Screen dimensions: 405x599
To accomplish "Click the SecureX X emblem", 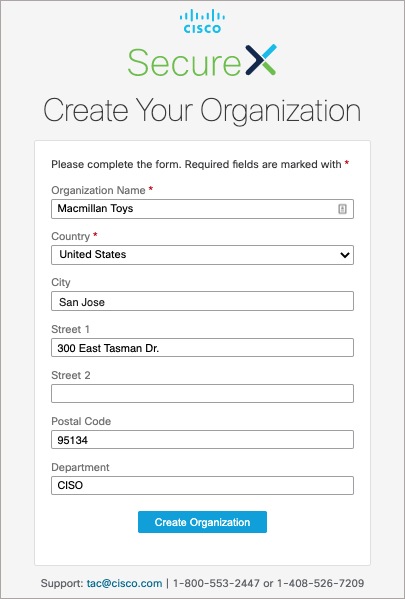I will click(261, 60).
